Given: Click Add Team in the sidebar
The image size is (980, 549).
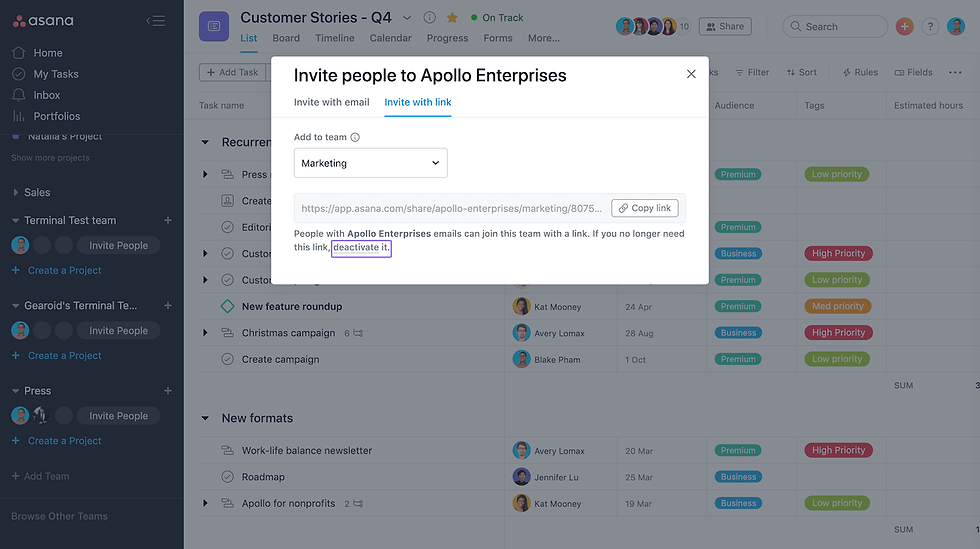Looking at the screenshot, I should click(41, 476).
